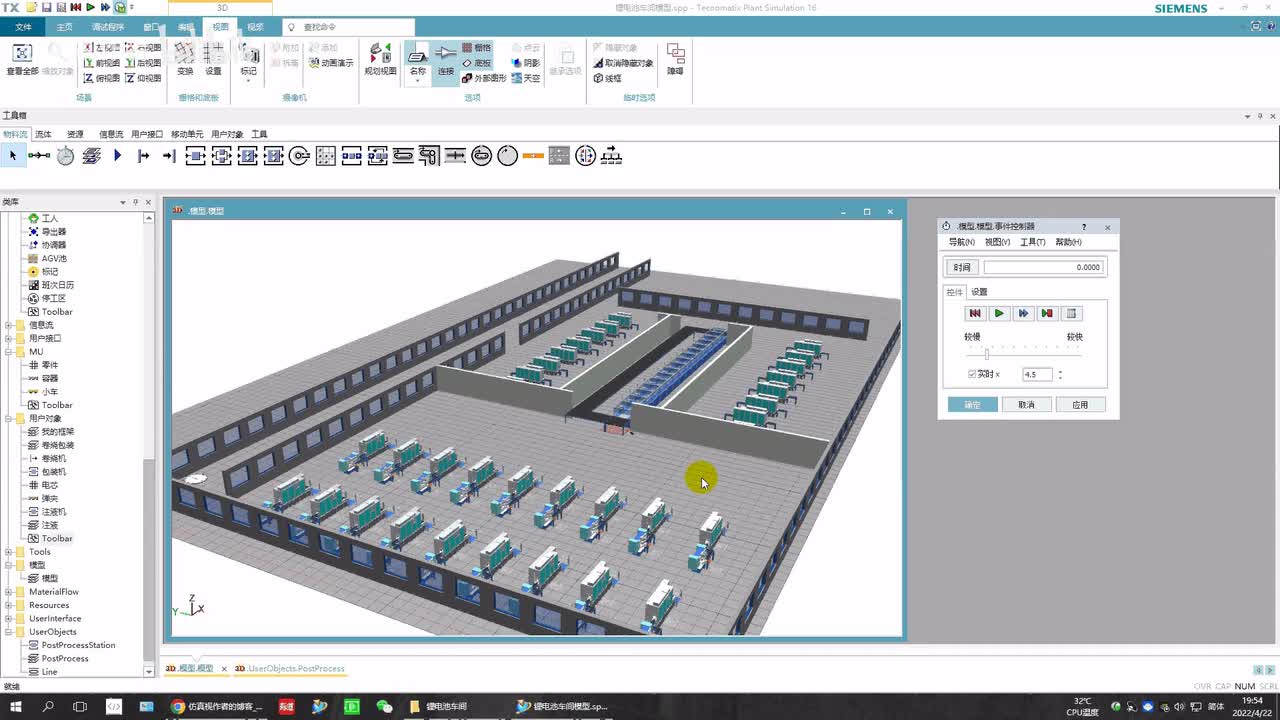Switch to the 流体 toolbox tab
The image size is (1280, 720).
click(x=43, y=134)
